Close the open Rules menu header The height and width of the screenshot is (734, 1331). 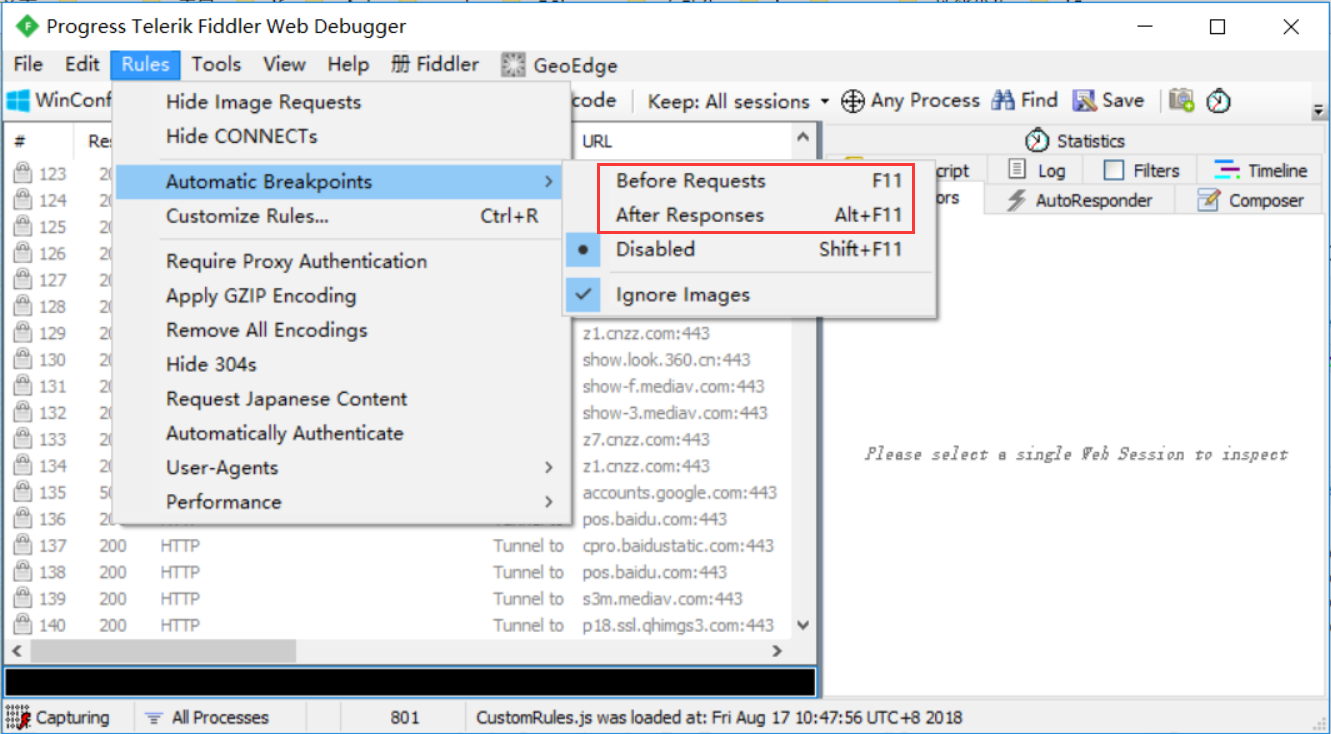pyautogui.click(x=146, y=65)
